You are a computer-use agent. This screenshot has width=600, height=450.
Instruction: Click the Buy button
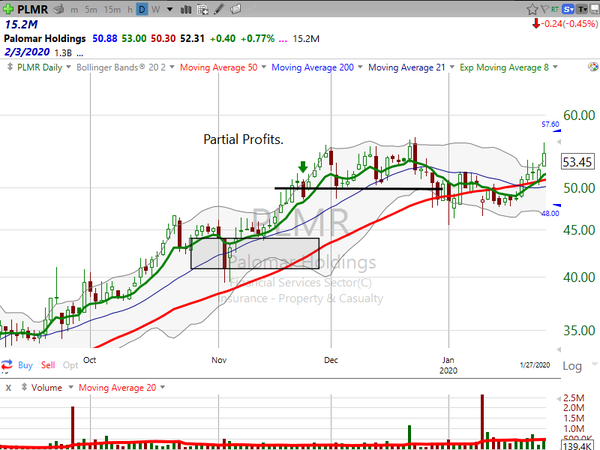tap(27, 367)
